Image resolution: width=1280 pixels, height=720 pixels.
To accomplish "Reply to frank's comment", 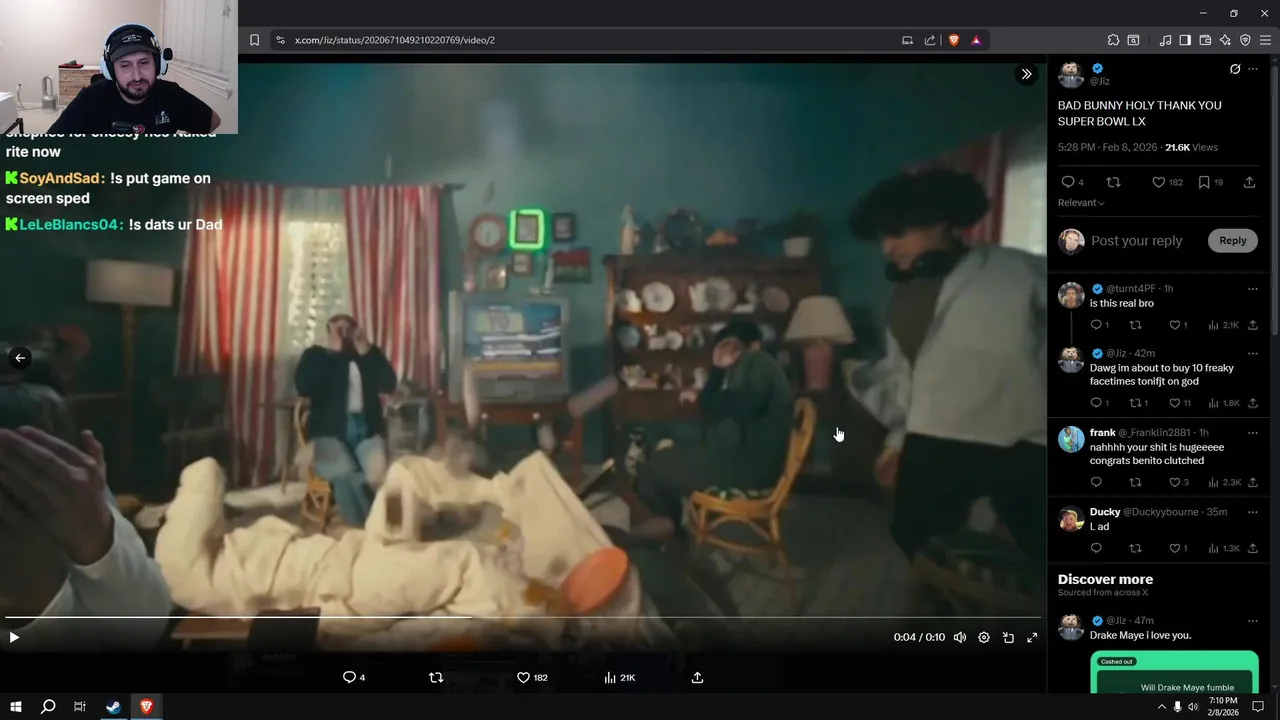I will click(1096, 482).
